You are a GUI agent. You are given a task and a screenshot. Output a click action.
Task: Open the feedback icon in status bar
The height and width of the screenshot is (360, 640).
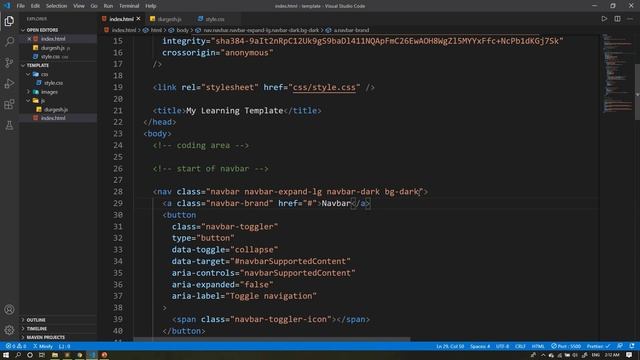click(x=620, y=346)
